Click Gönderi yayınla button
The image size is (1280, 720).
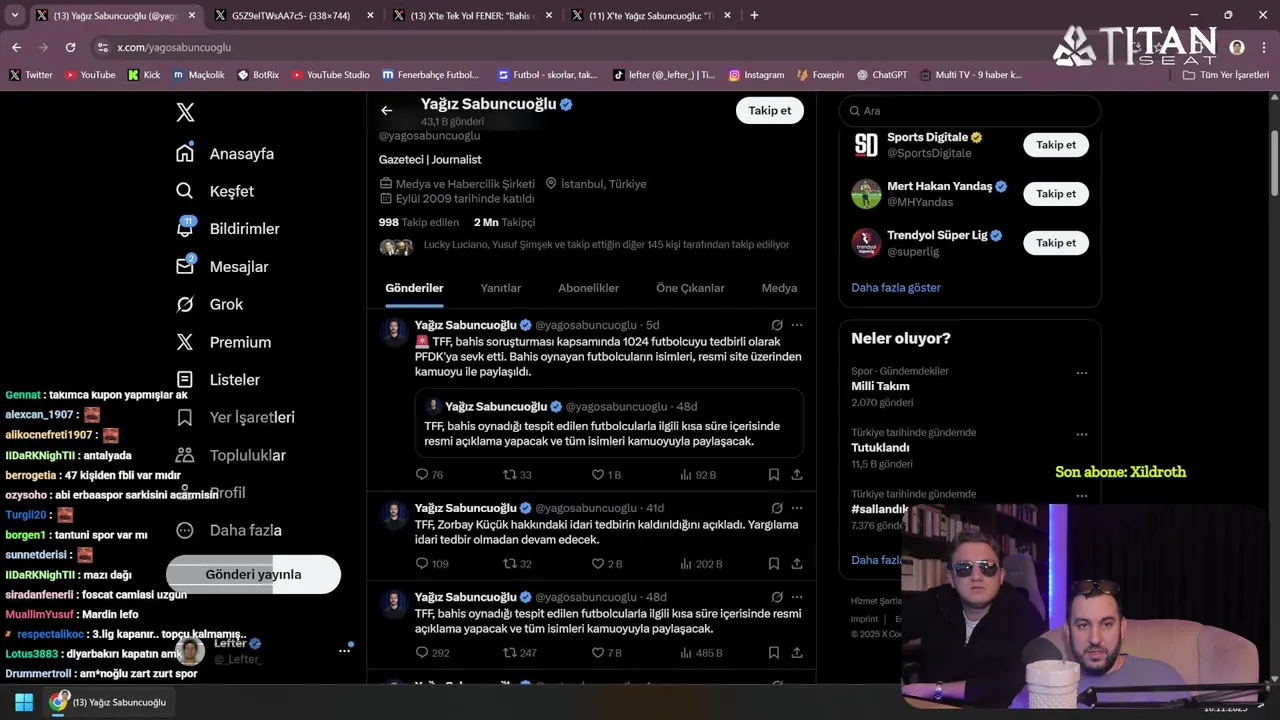tap(253, 574)
